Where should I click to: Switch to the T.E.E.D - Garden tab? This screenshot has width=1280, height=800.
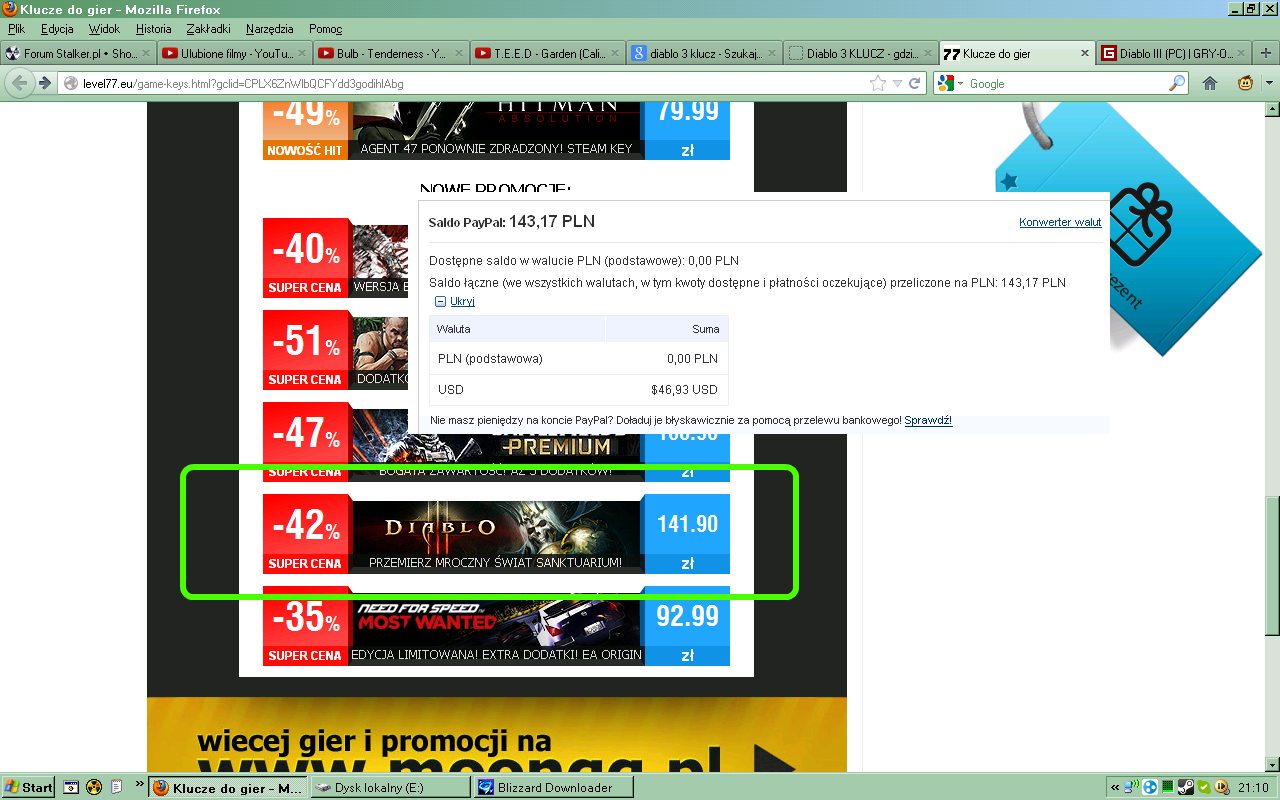pos(547,53)
